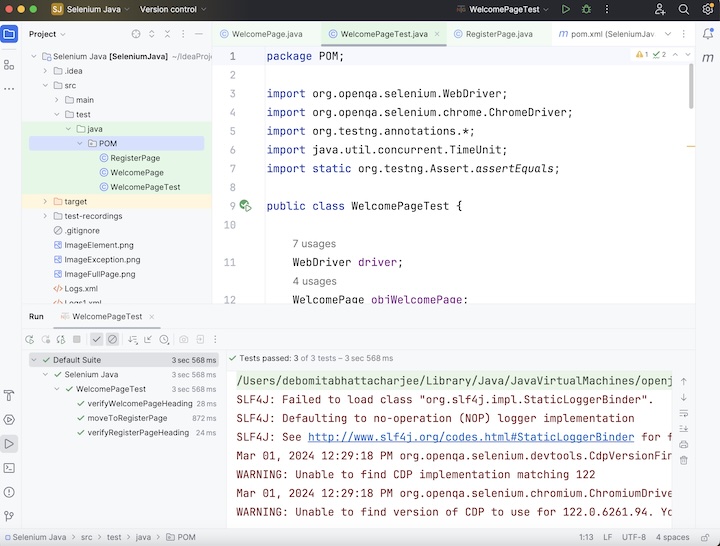The image size is (720, 546).
Task: Start debugging with the bug icon
Action: [x=586, y=9]
